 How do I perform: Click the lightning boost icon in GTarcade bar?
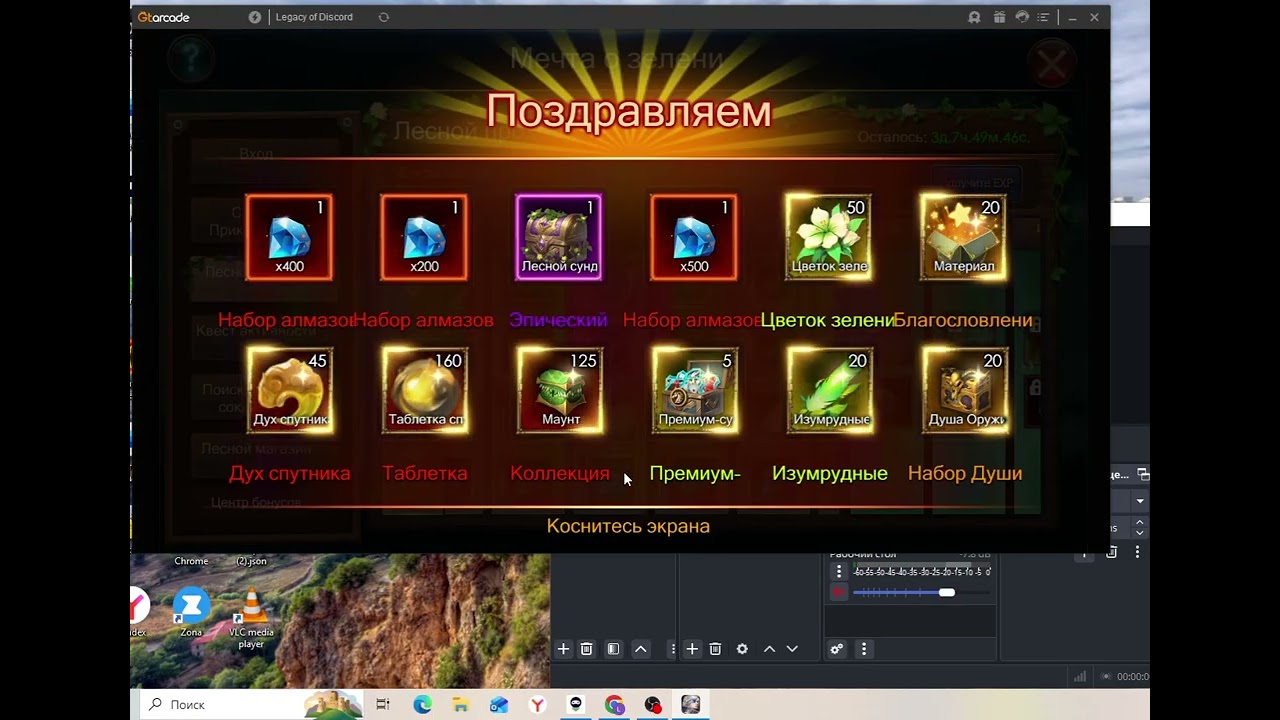tap(255, 17)
